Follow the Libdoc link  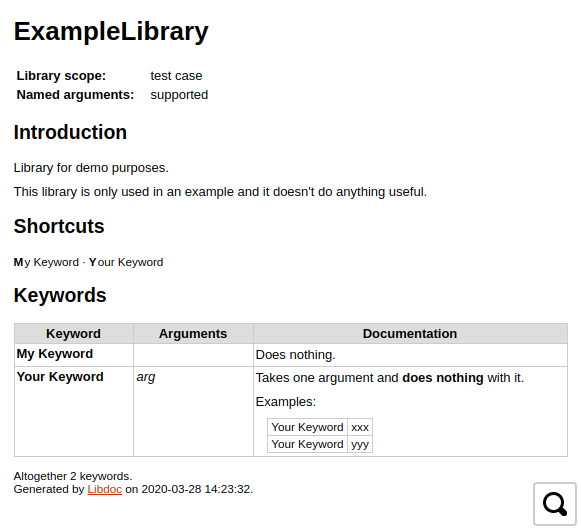pos(104,489)
